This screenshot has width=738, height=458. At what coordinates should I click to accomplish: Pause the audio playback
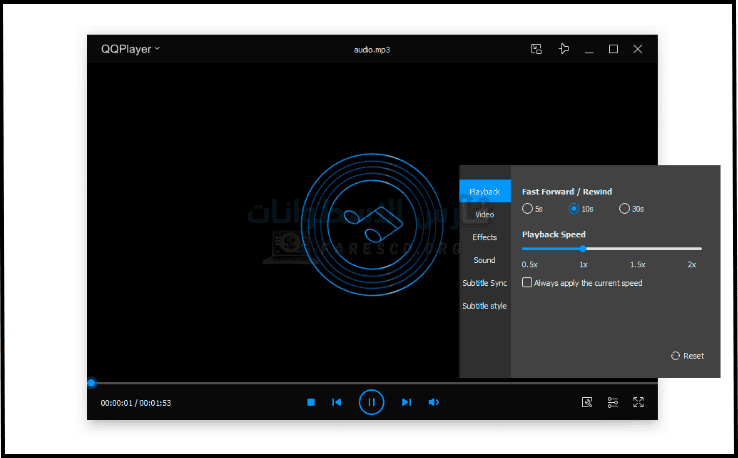pos(371,402)
